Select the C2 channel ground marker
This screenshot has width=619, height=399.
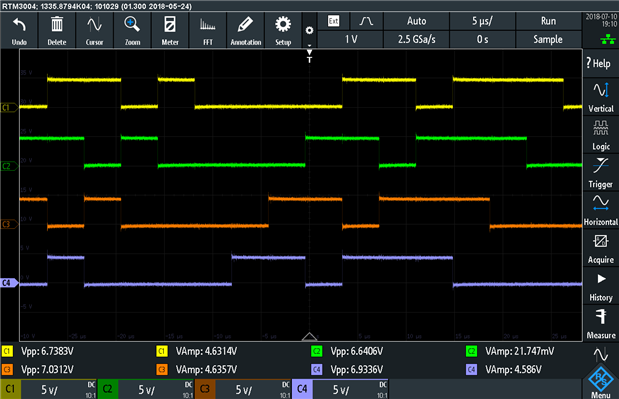(x=9, y=166)
